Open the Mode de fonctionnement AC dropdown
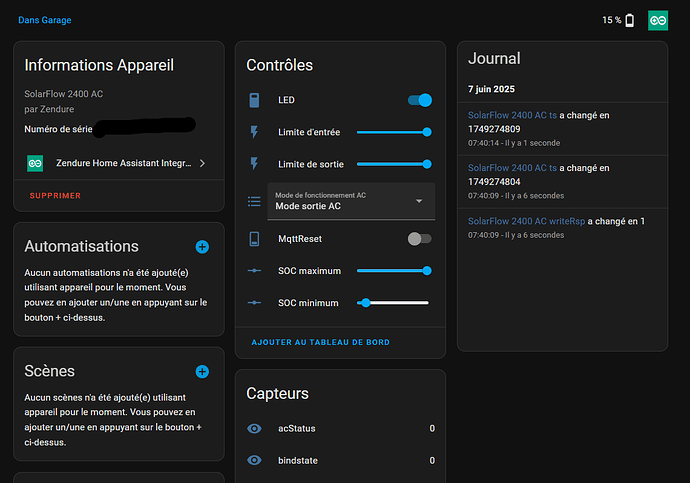690x483 pixels. tap(351, 201)
